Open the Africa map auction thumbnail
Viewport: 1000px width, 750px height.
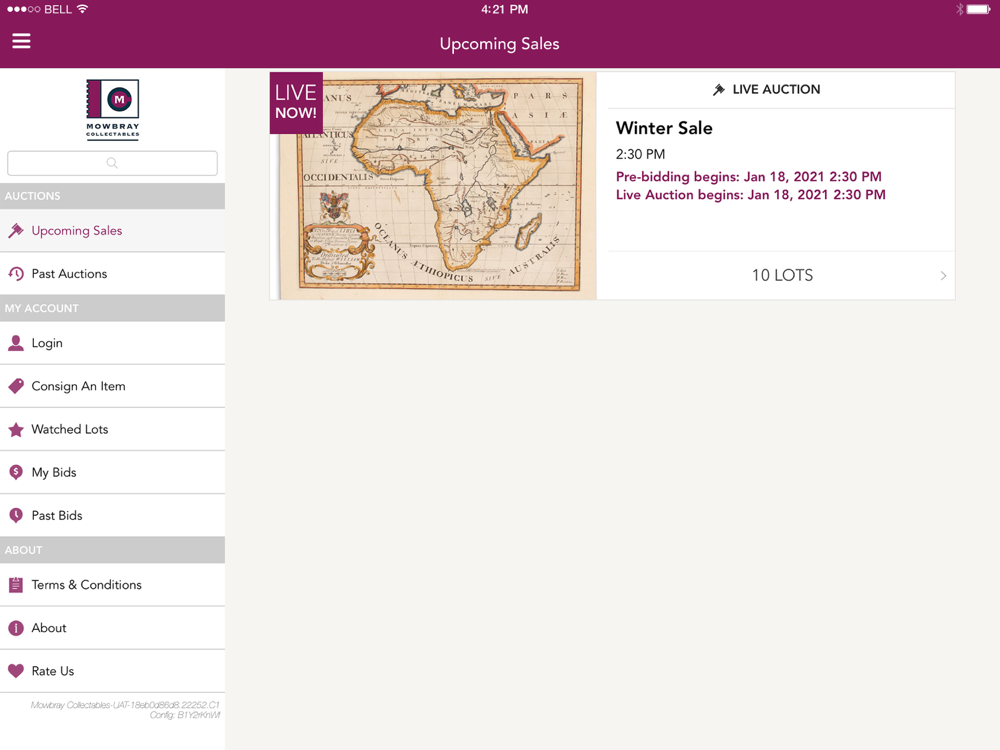tap(434, 186)
